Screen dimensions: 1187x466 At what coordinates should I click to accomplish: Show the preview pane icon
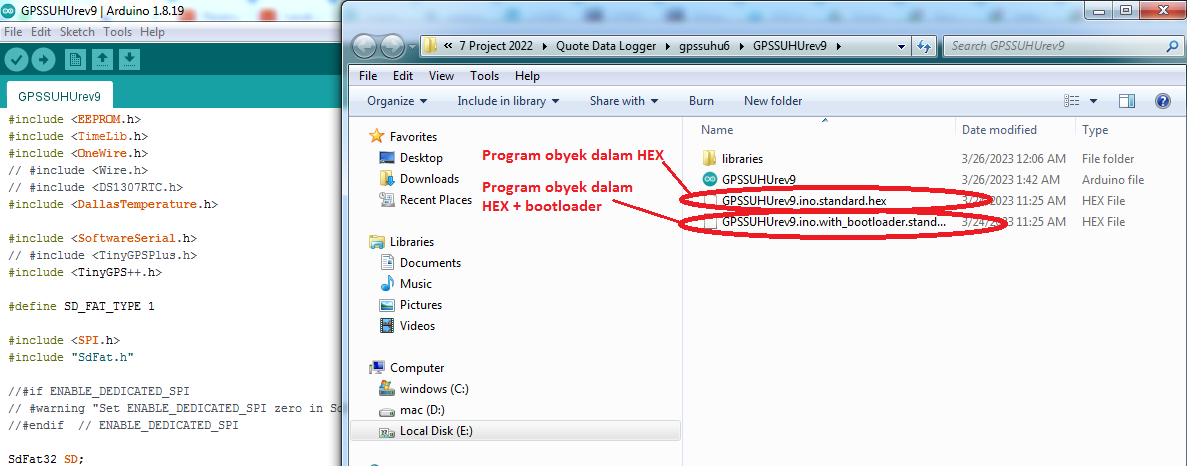(1127, 101)
